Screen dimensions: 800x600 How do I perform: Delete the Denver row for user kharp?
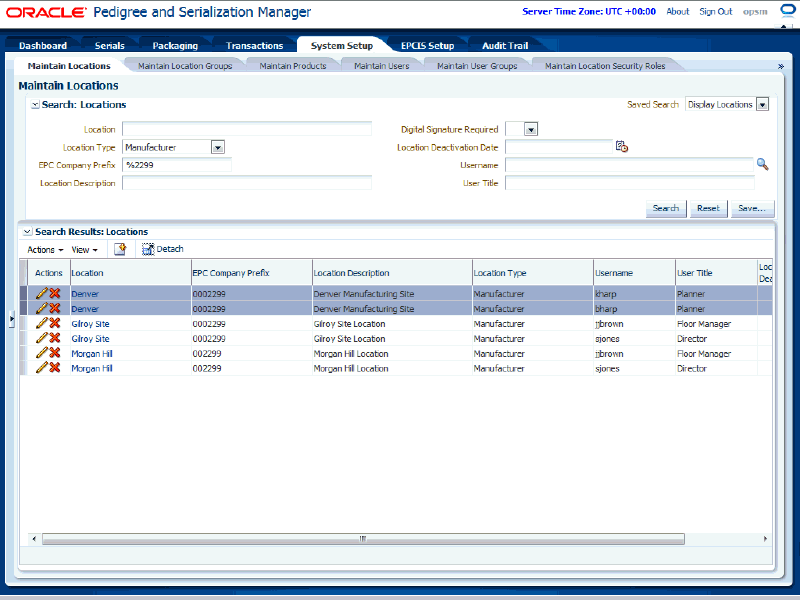(x=55, y=293)
